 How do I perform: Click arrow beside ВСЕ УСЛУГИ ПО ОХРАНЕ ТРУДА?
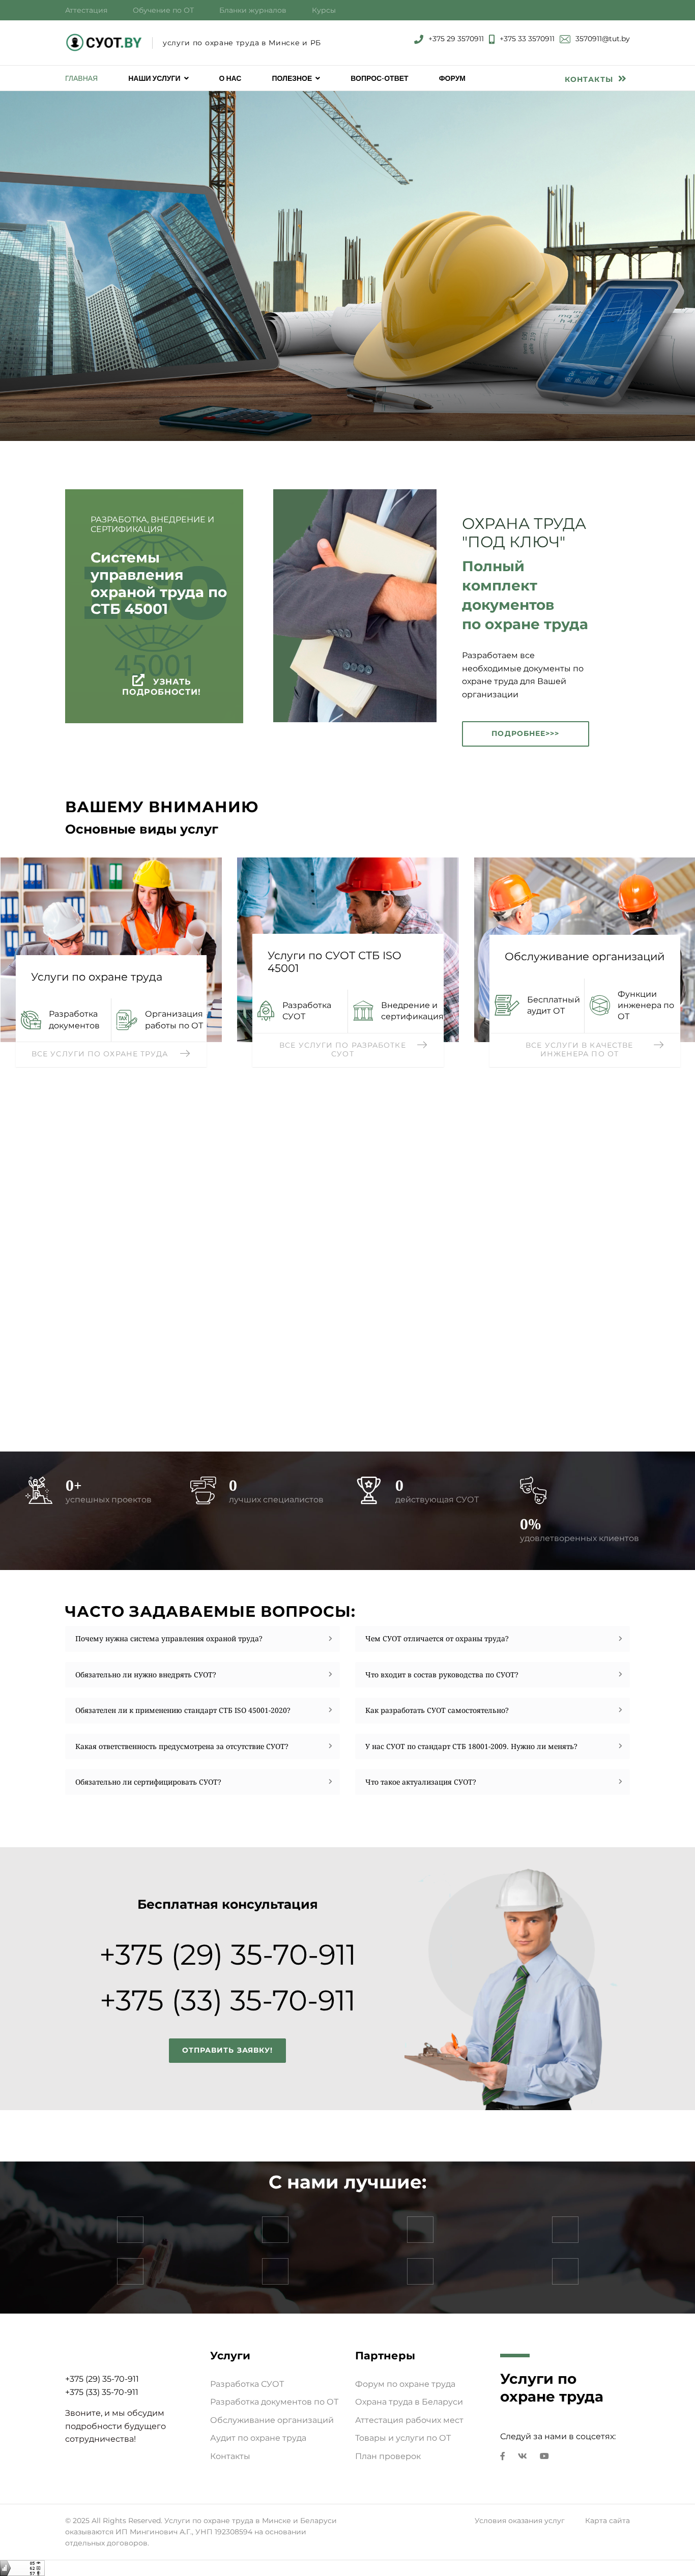tap(185, 1053)
